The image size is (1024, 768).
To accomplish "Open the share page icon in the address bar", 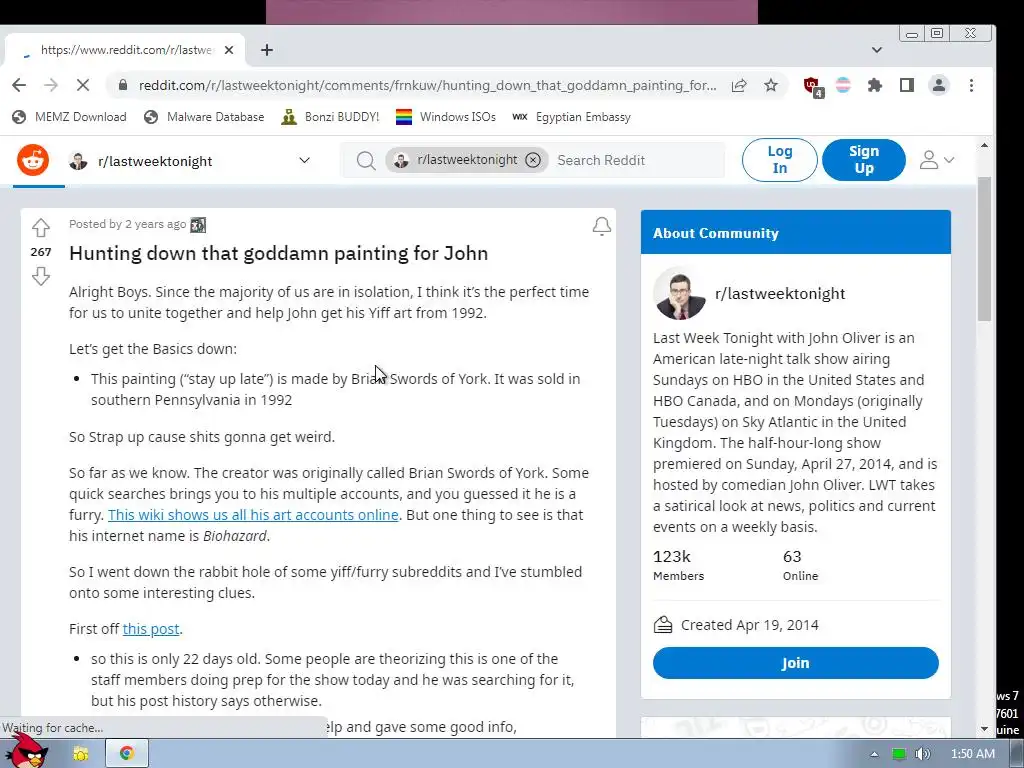I will tap(739, 85).
